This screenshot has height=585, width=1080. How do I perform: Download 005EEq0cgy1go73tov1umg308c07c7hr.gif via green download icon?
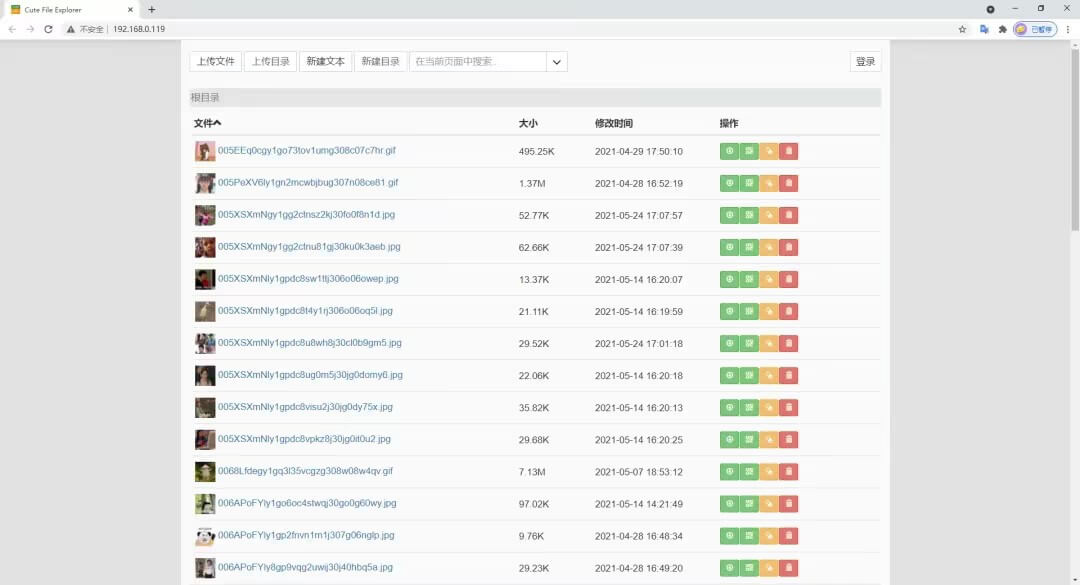tap(729, 150)
